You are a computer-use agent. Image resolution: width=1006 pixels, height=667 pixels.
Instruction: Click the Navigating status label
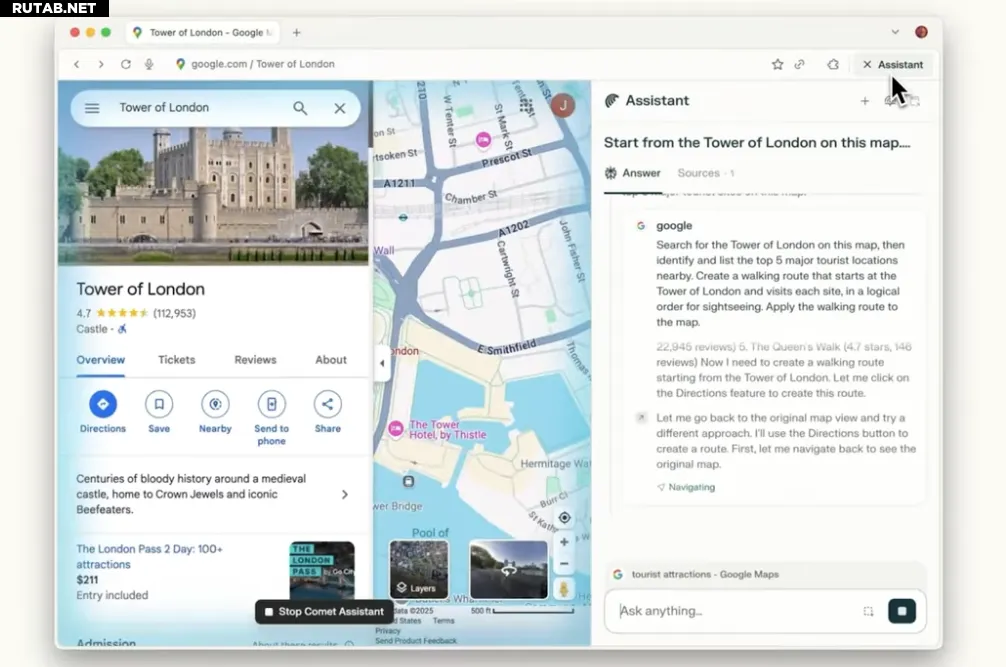686,487
